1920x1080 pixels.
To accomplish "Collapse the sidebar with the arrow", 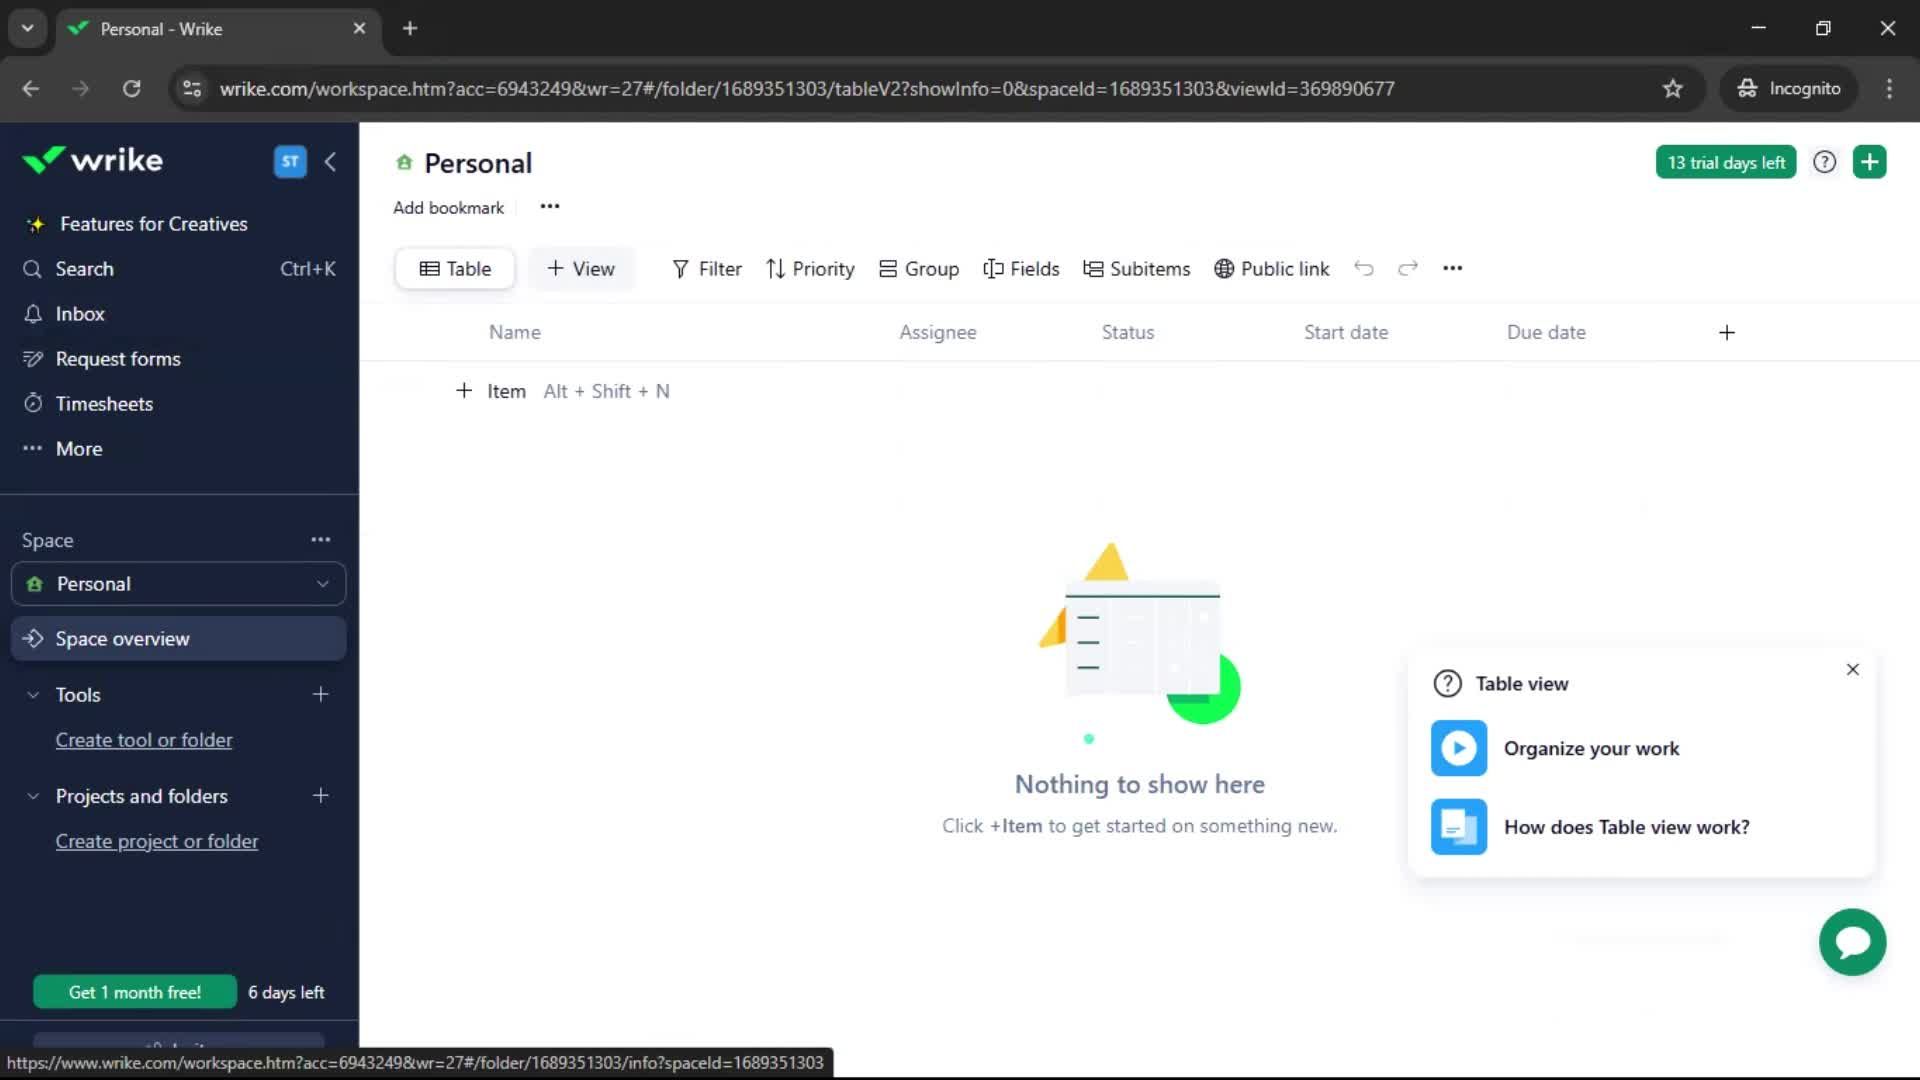I will pyautogui.click(x=331, y=161).
